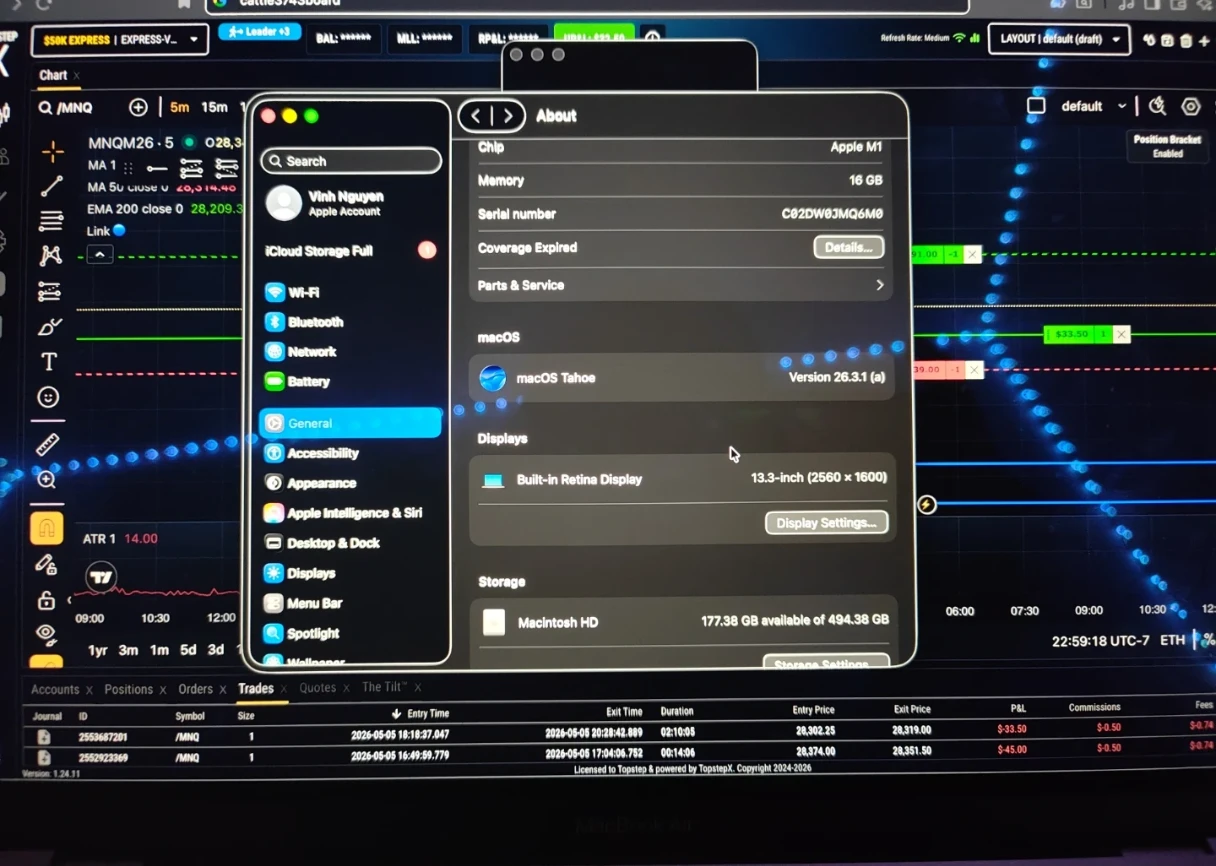This screenshot has height=866, width=1216.
Task: Tick the checkbox beside 'default' in chart header
Action: pyautogui.click(x=1036, y=106)
